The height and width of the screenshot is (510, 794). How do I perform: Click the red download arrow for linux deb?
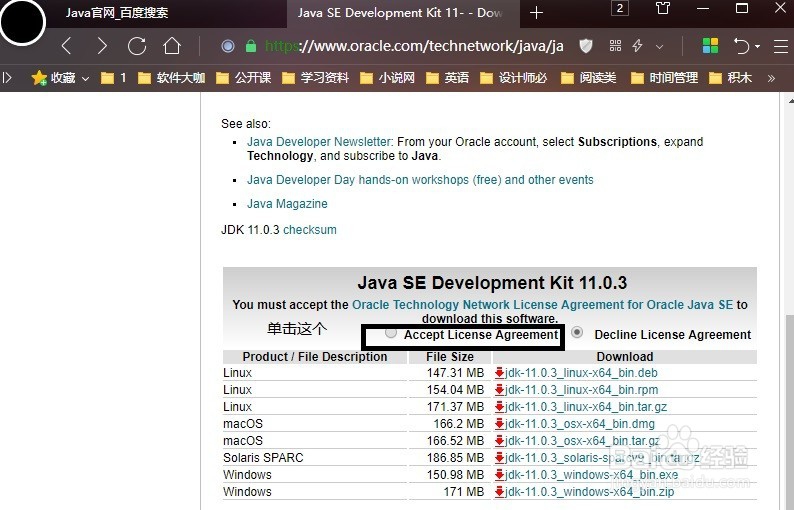coord(499,373)
